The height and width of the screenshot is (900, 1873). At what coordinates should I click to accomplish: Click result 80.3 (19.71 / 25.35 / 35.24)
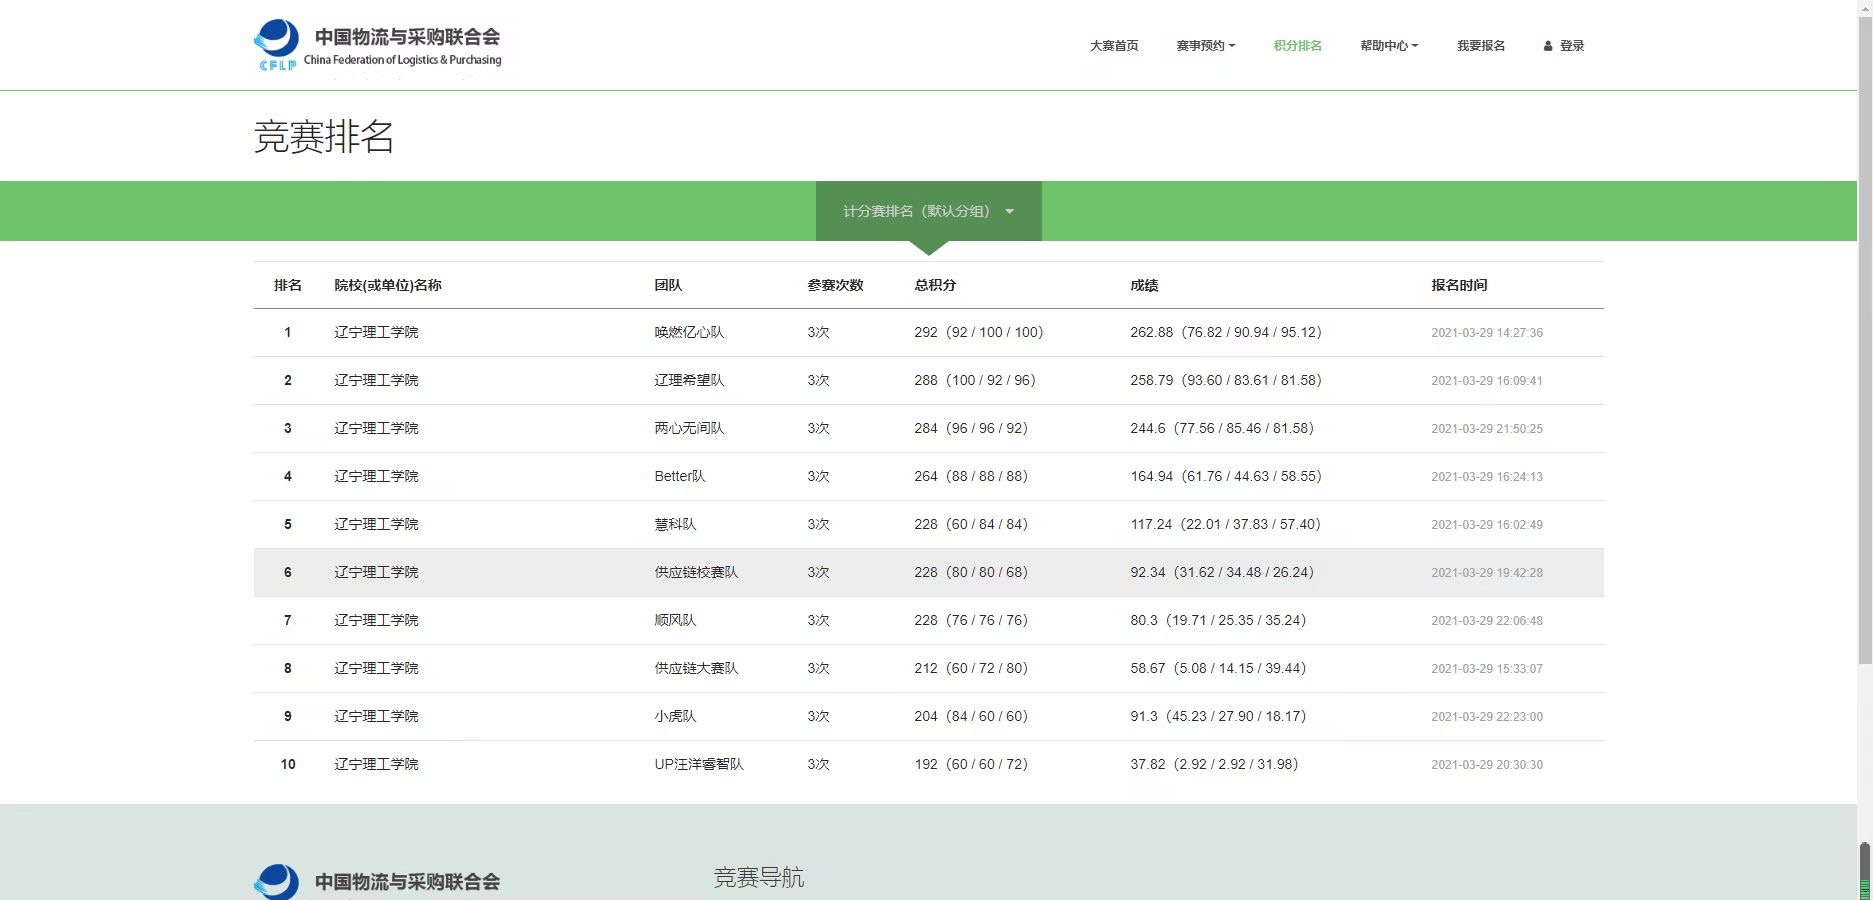coord(1218,620)
